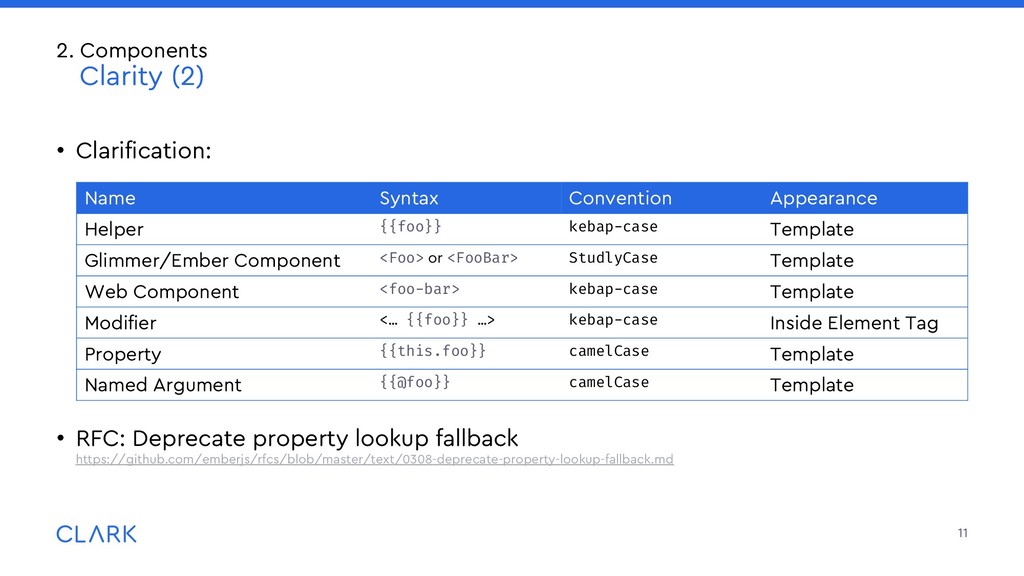1024x576 pixels.
Task: Click the slide number 11
Action: click(962, 533)
